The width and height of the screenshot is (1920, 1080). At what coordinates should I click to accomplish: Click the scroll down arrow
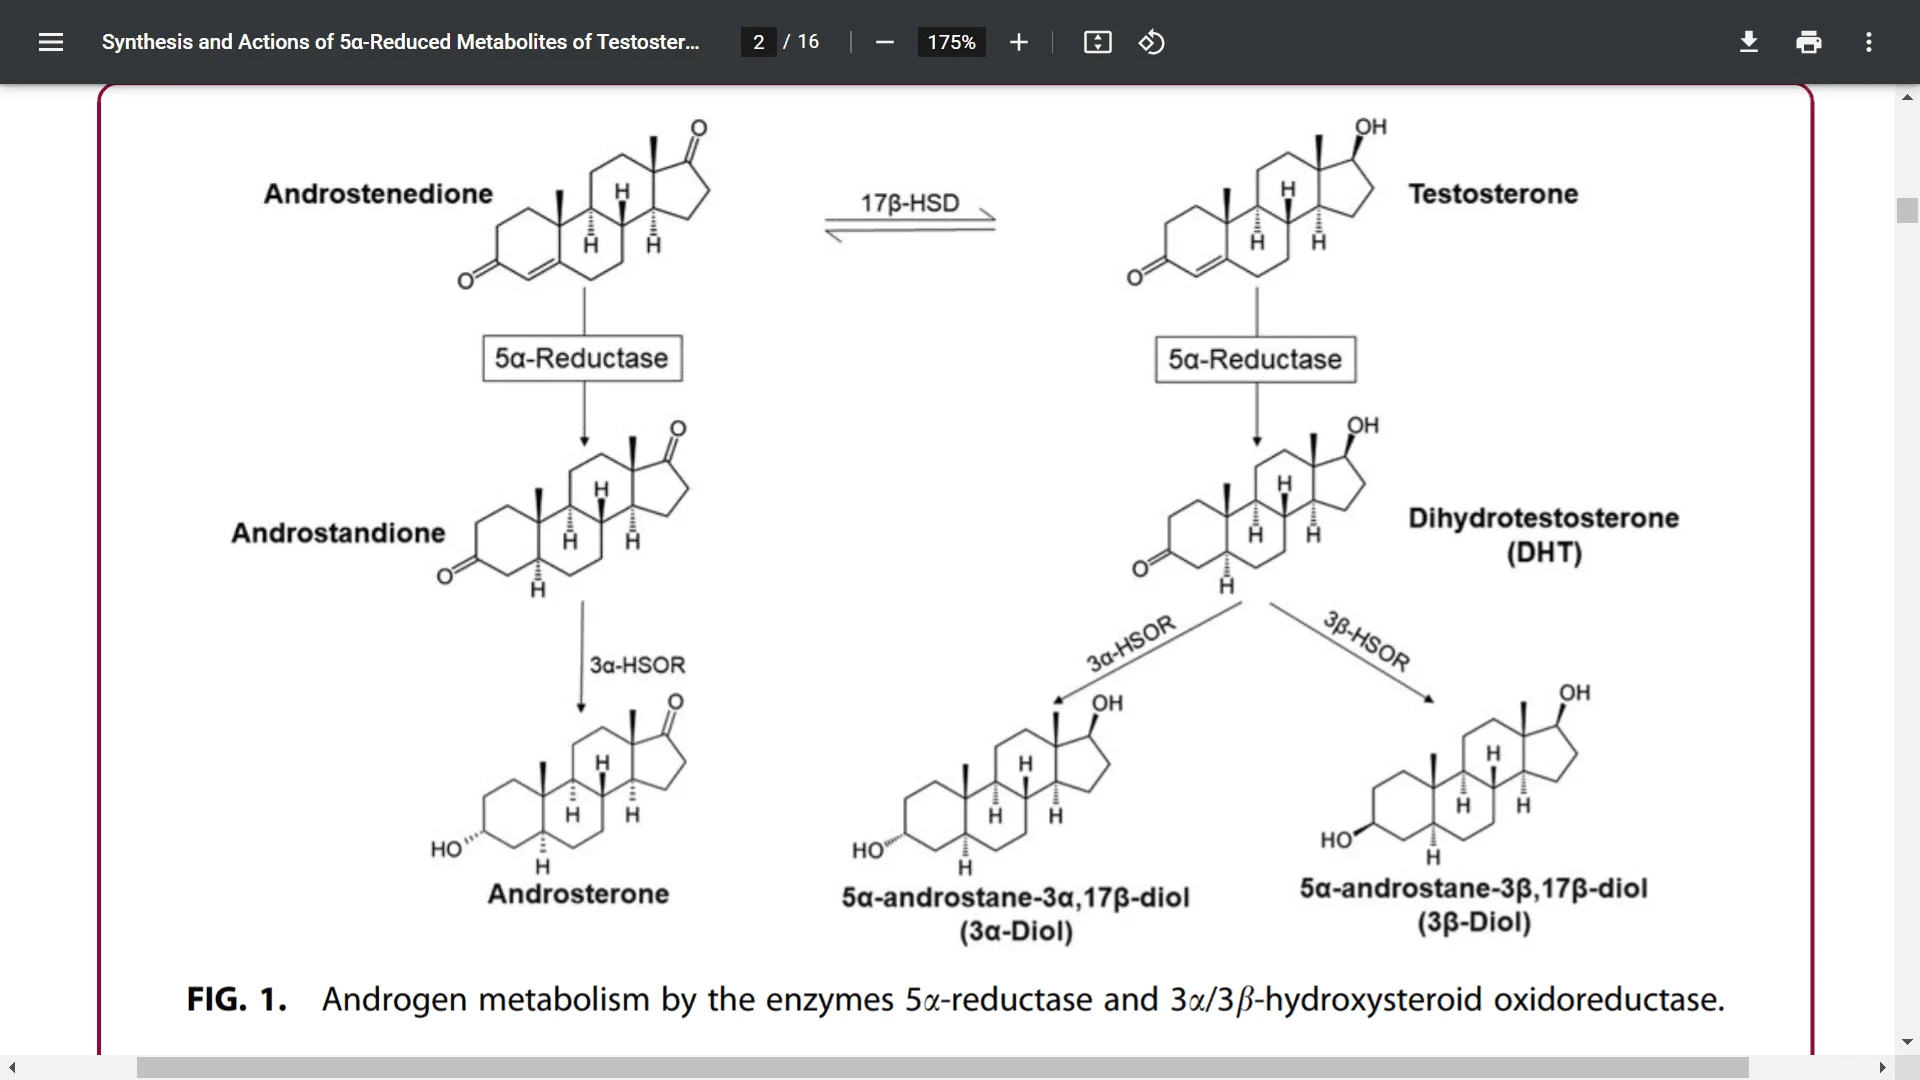point(1907,1042)
